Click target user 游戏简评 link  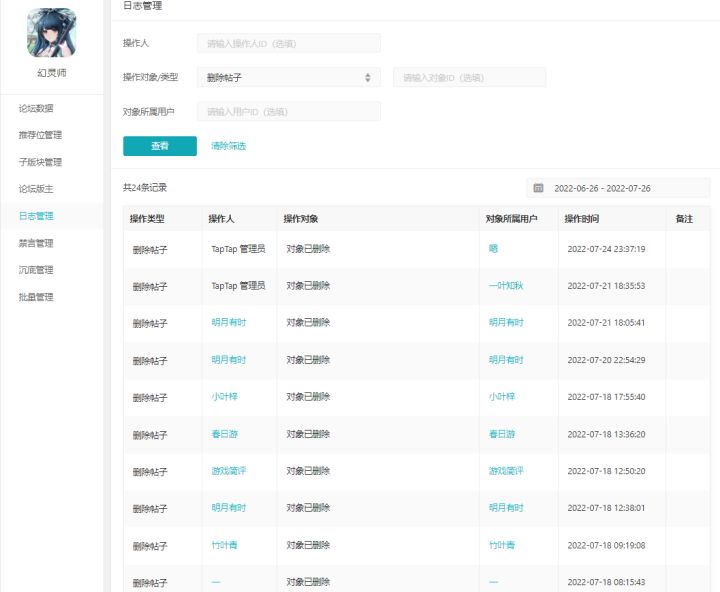pyautogui.click(x=506, y=471)
